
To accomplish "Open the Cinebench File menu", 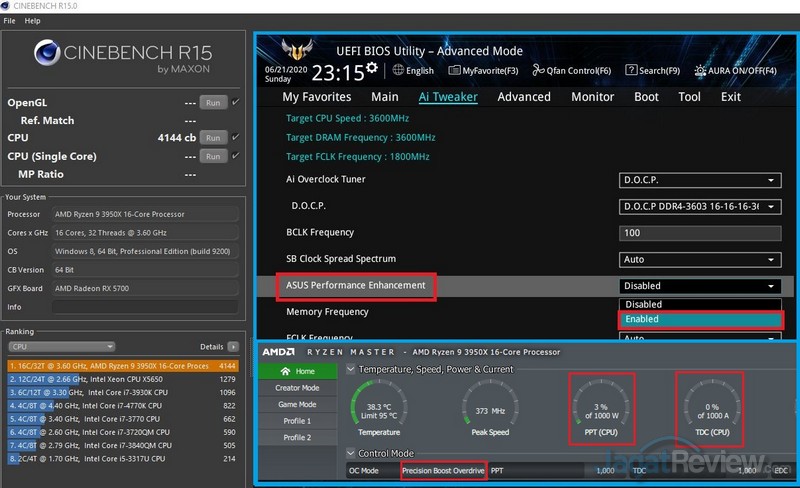I will pyautogui.click(x=9, y=21).
